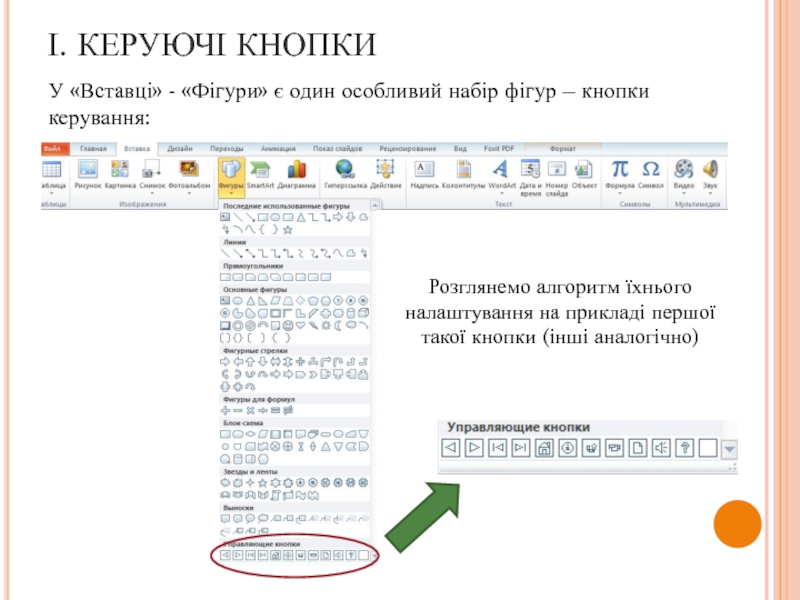Click the 'Фигуры для формул' header

(x=259, y=399)
